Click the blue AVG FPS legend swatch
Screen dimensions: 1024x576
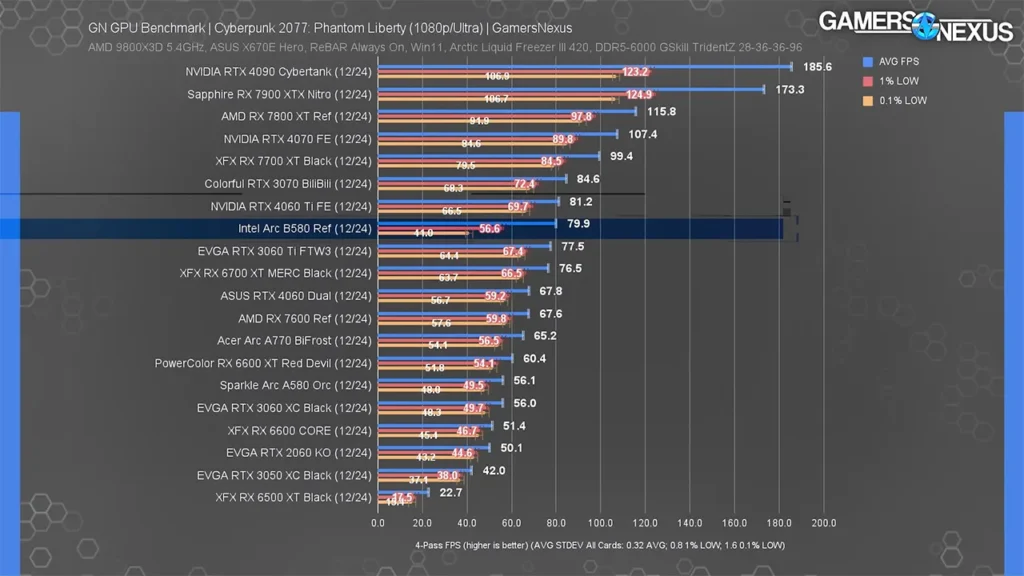pos(868,61)
